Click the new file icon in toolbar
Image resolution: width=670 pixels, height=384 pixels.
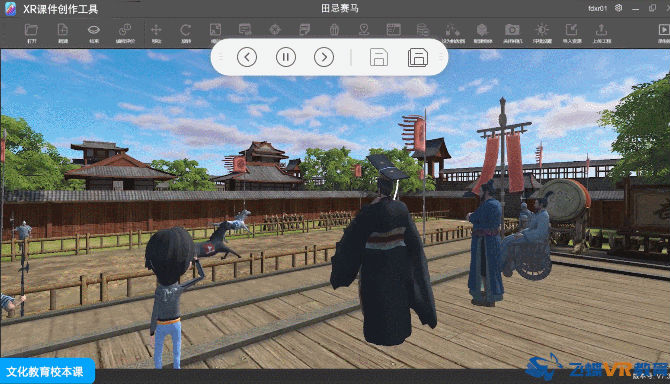click(x=62, y=30)
